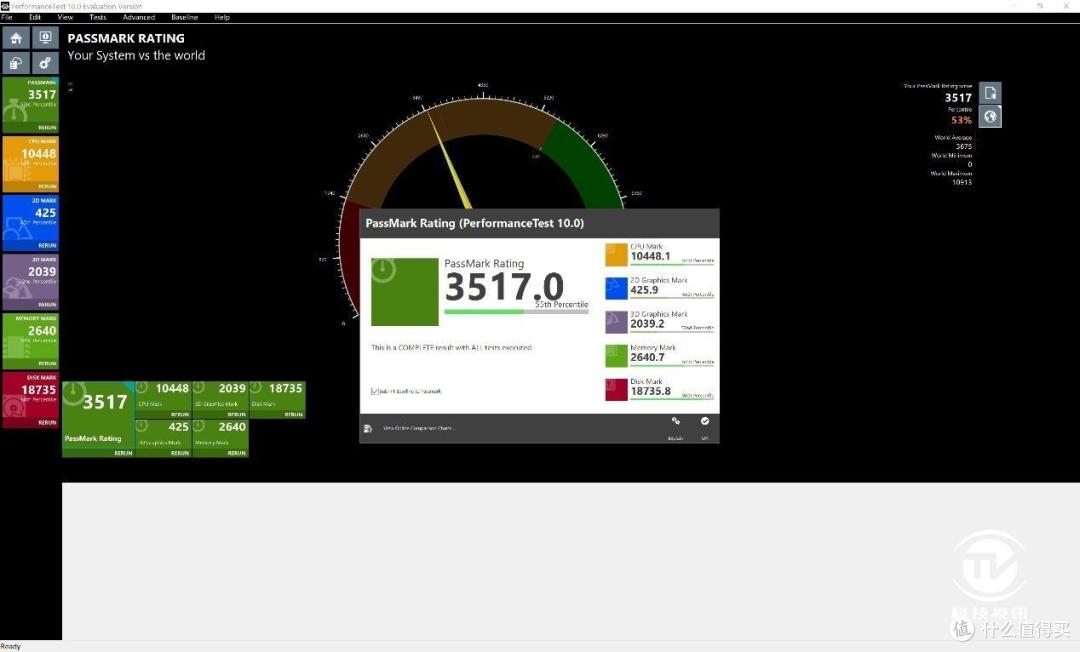Click the comparison charts document icon
This screenshot has height=652, width=1080.
click(368, 428)
